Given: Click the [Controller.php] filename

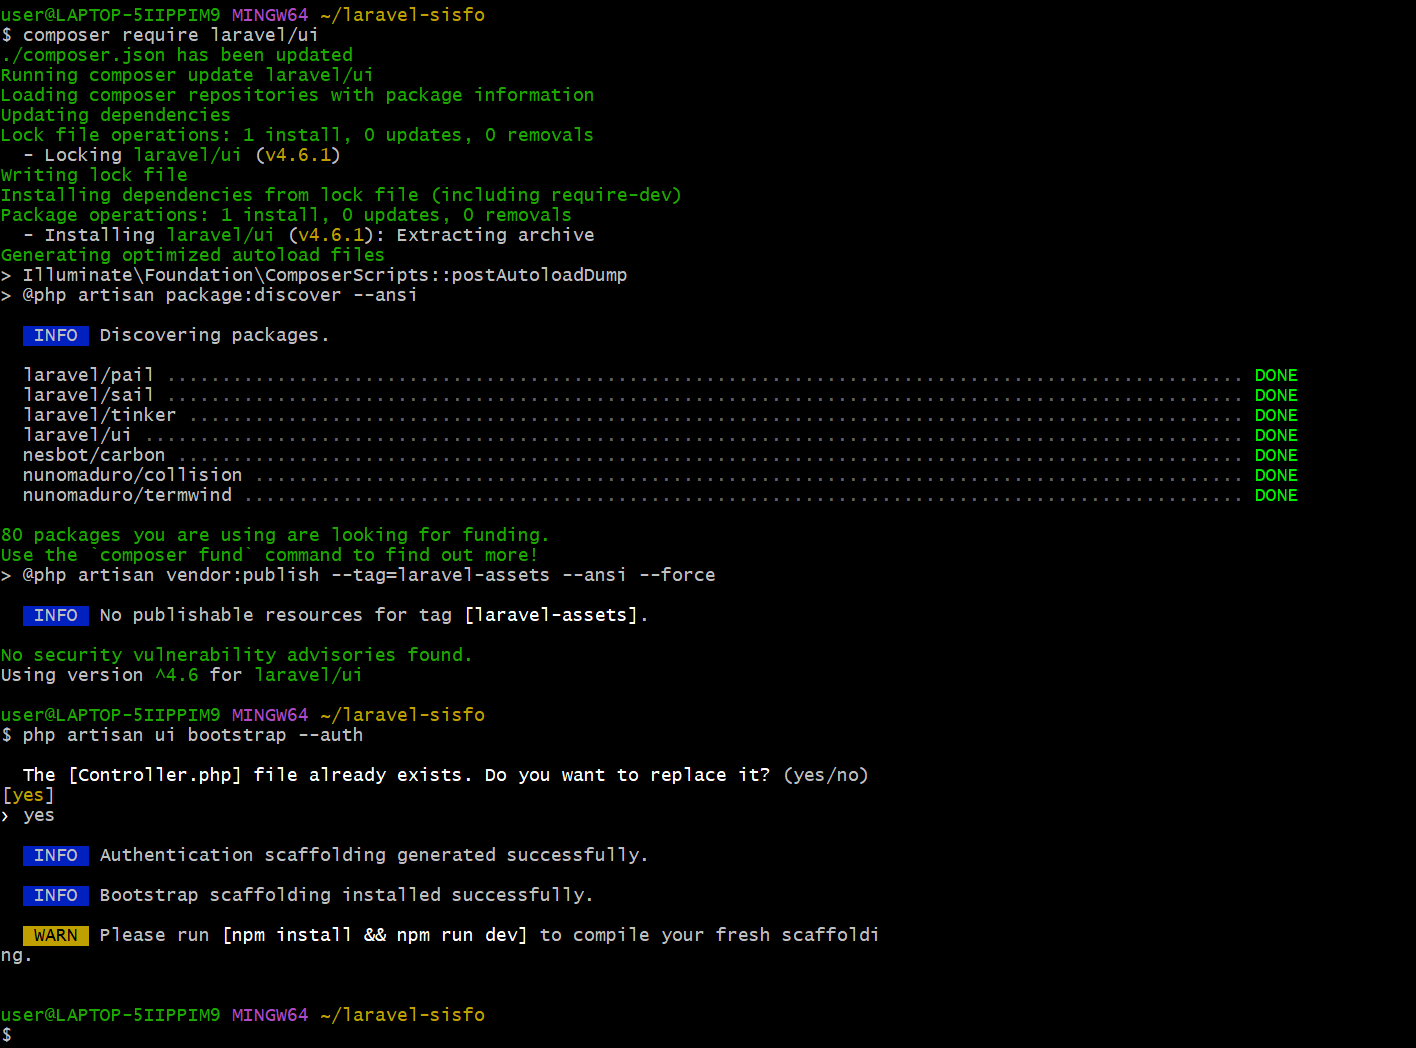Looking at the screenshot, I should (155, 775).
